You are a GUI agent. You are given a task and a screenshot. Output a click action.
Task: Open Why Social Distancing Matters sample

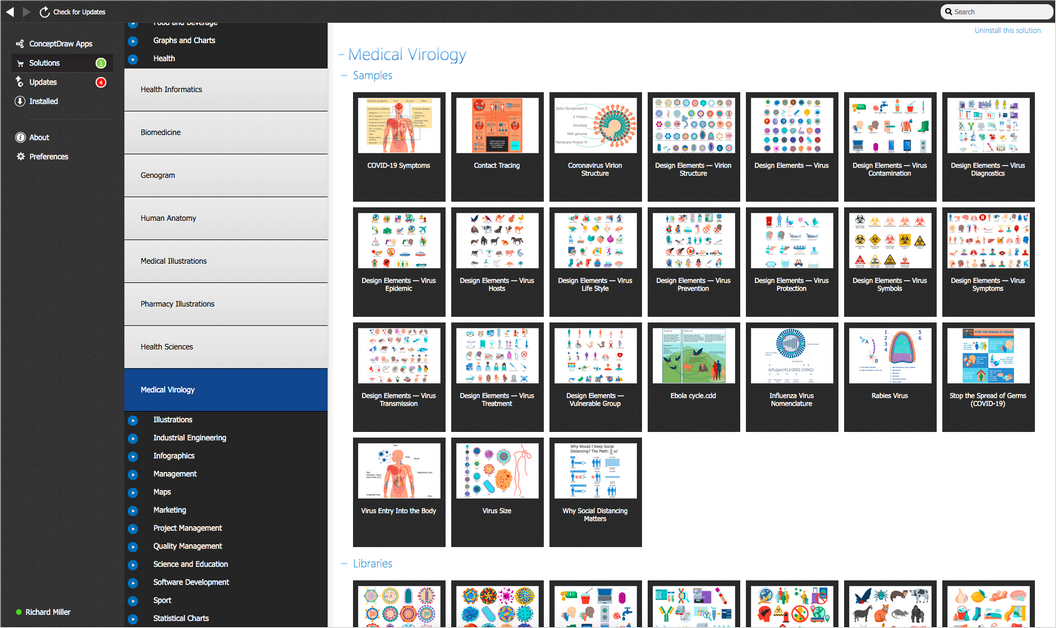(x=595, y=493)
